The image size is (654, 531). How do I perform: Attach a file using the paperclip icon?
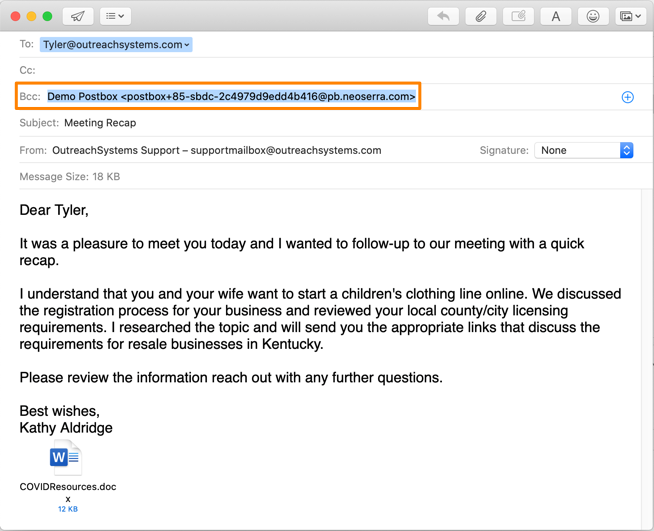click(x=481, y=16)
